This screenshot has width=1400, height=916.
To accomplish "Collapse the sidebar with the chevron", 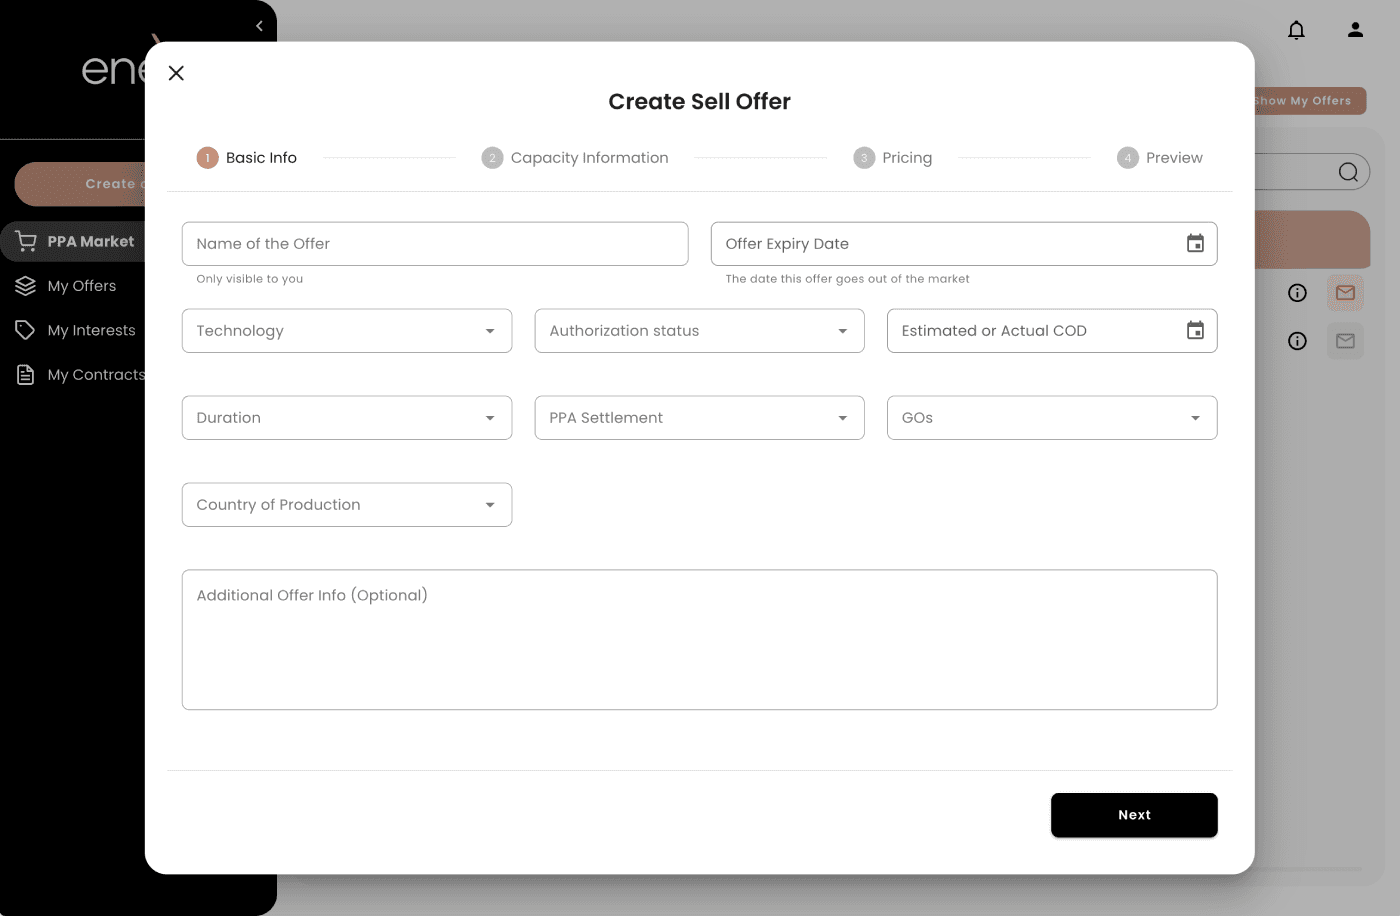I will [259, 26].
